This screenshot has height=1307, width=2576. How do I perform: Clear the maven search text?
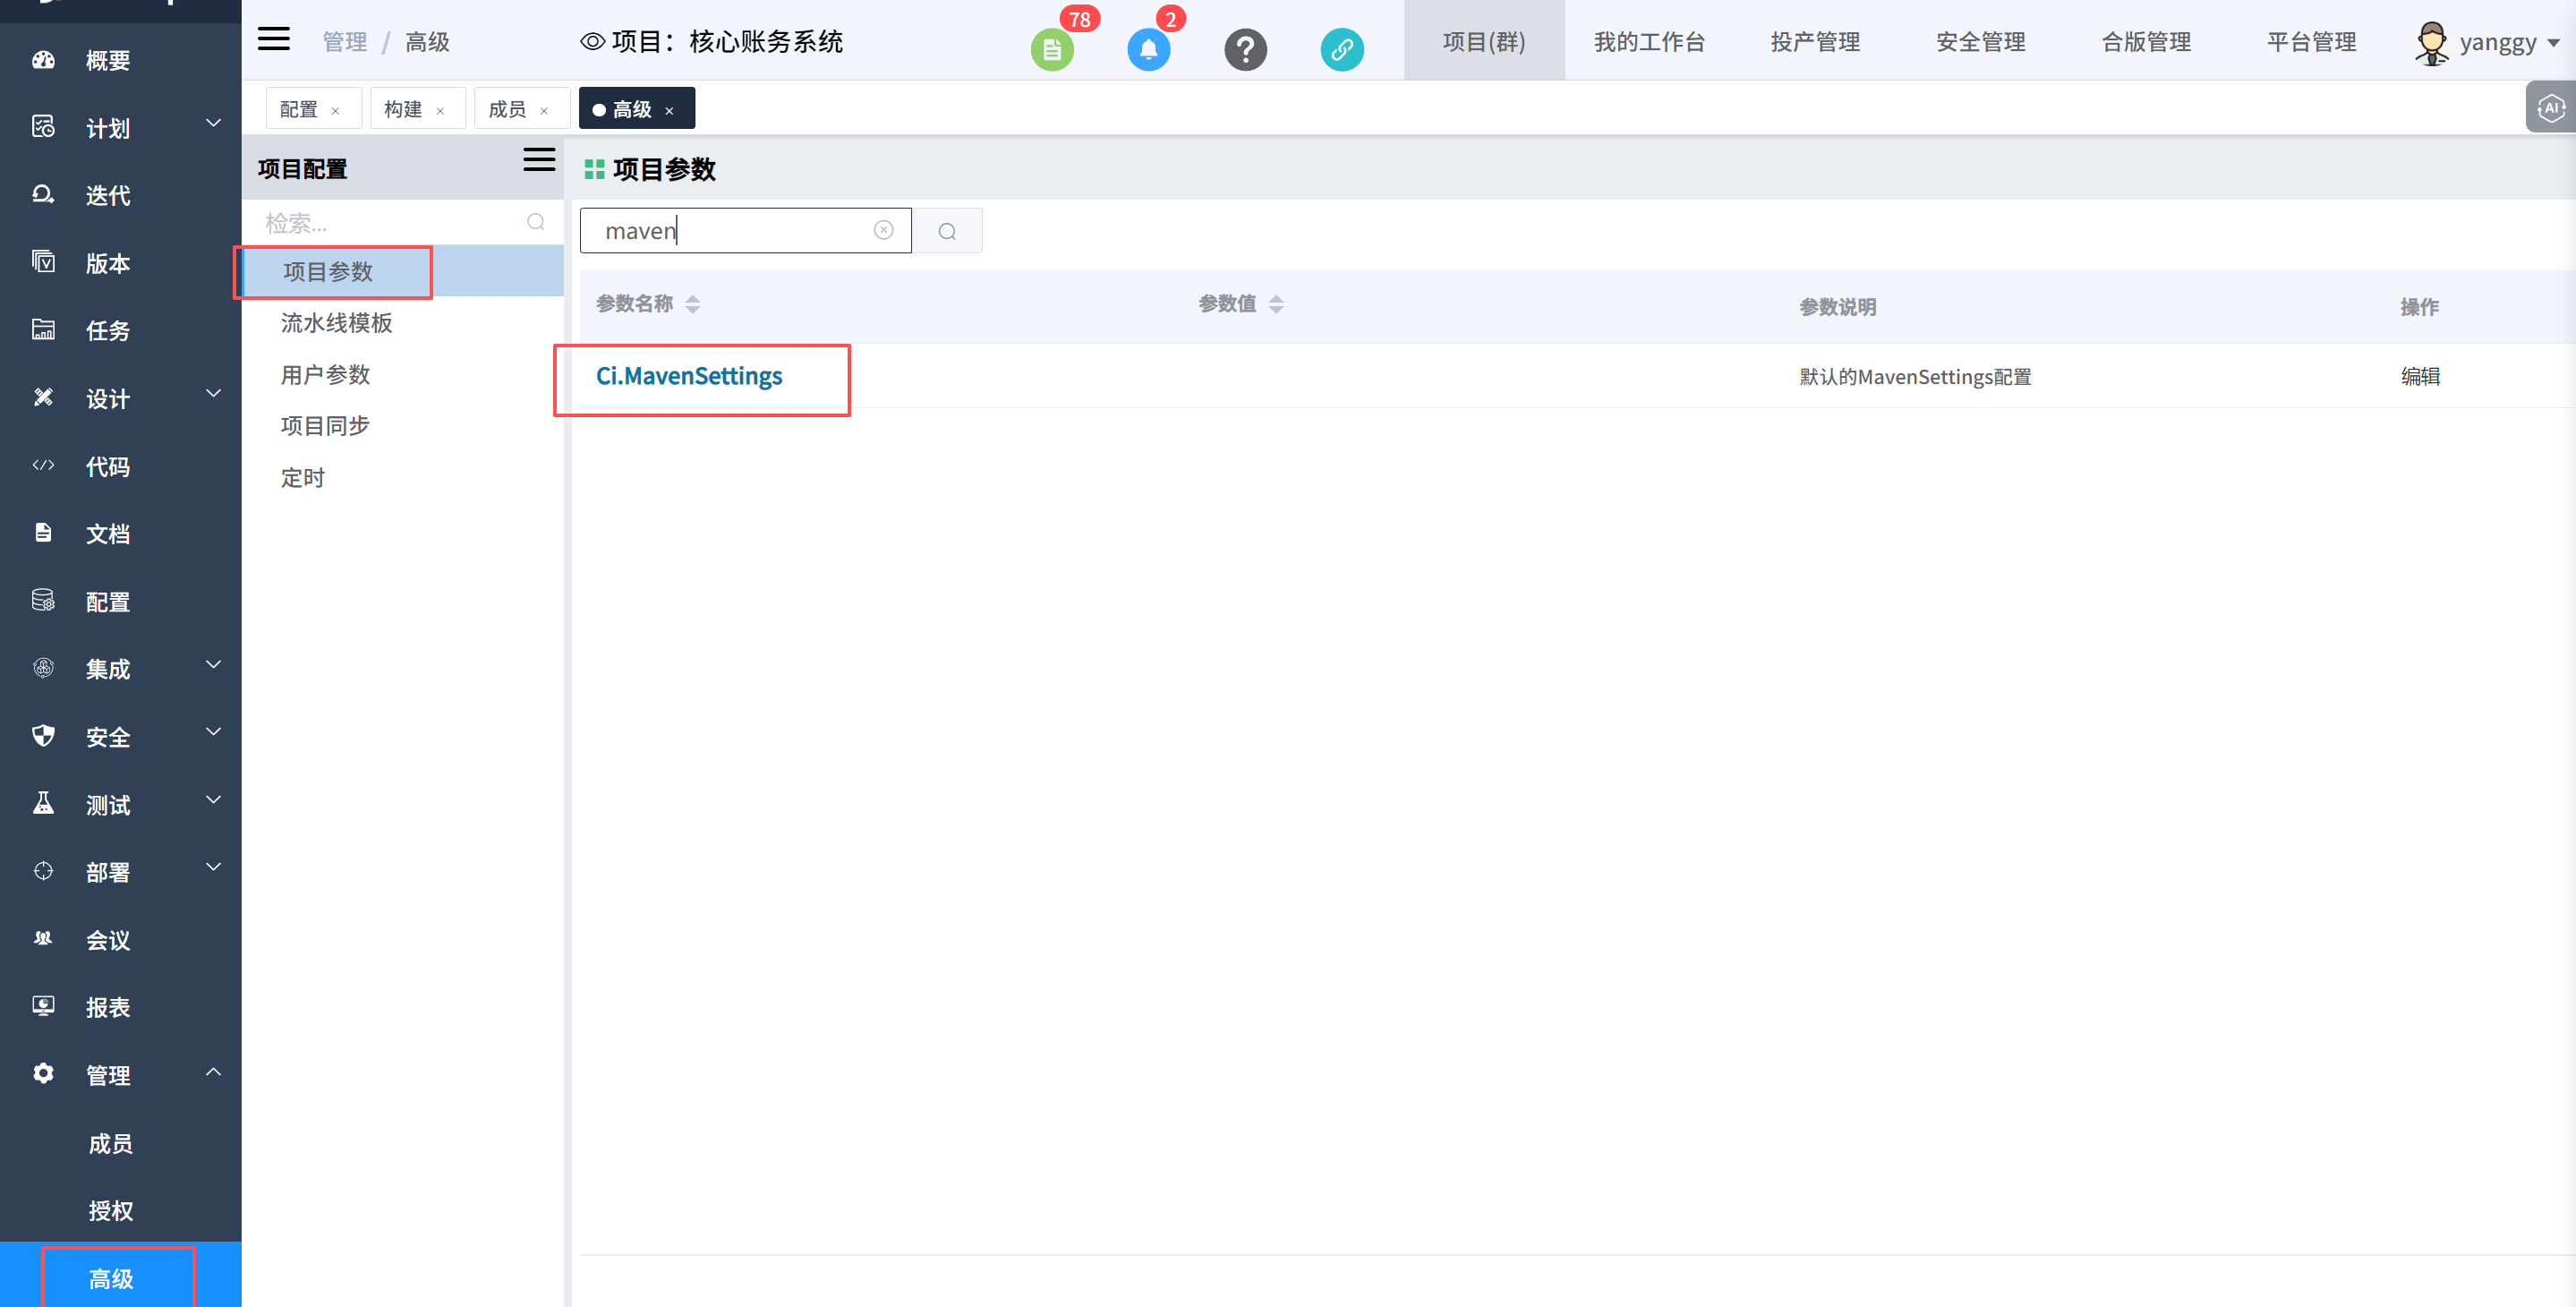[883, 230]
